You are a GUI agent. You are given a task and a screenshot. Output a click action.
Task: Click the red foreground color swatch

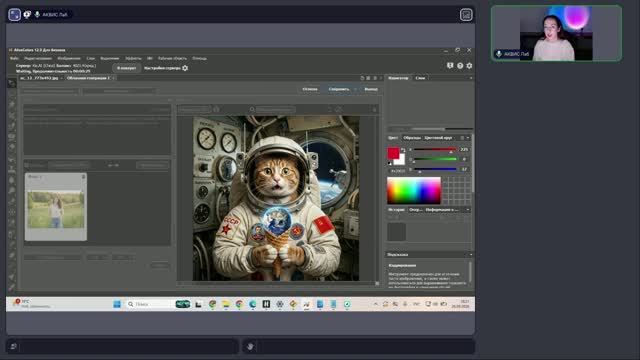393,153
